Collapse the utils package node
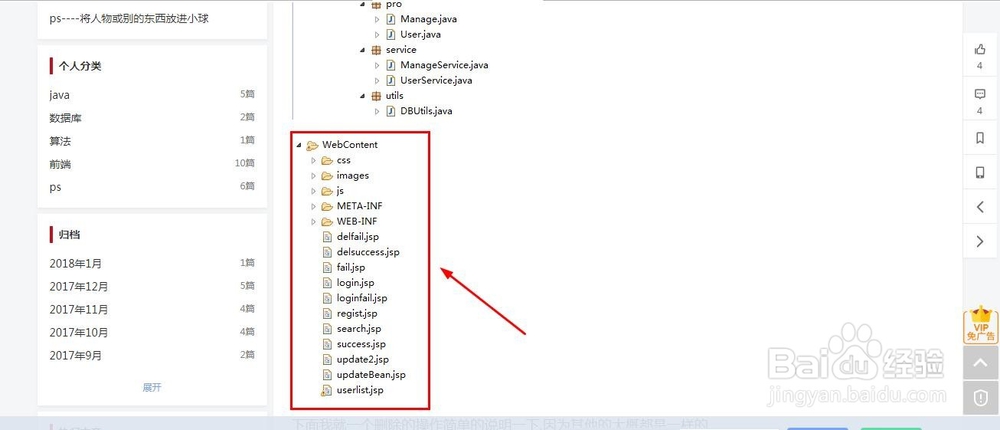 [363, 96]
